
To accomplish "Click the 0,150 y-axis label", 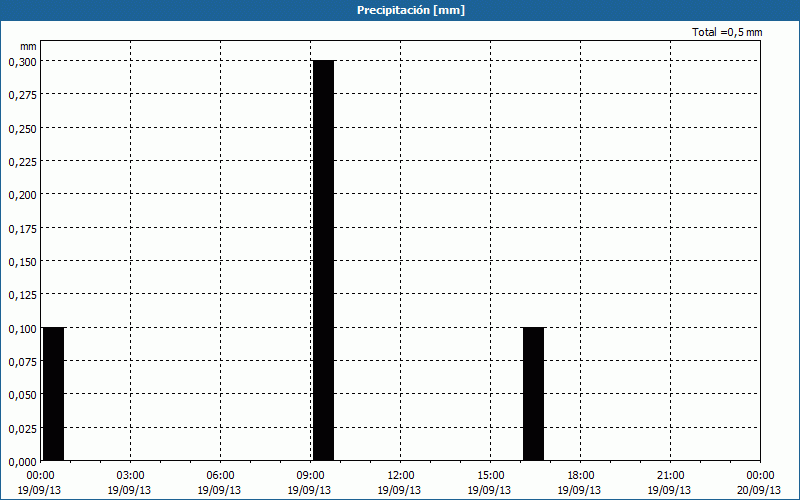I will (x=22, y=262).
